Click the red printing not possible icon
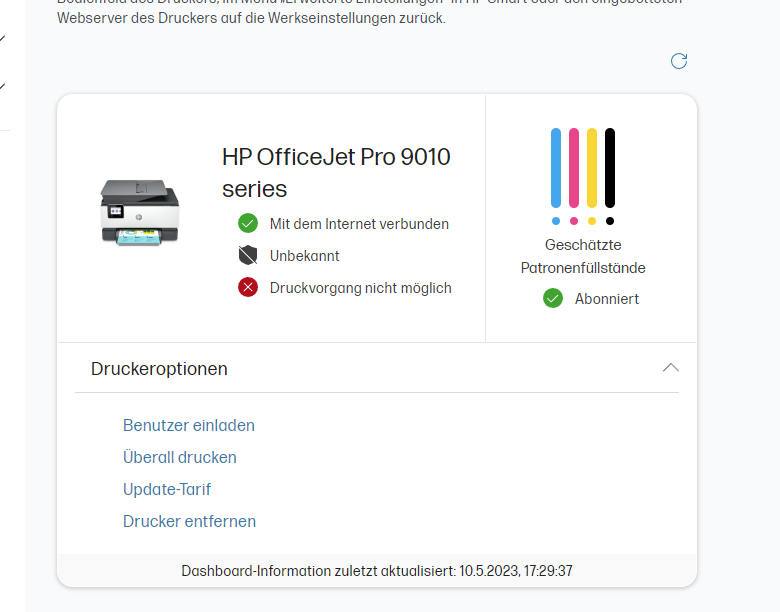 point(248,288)
